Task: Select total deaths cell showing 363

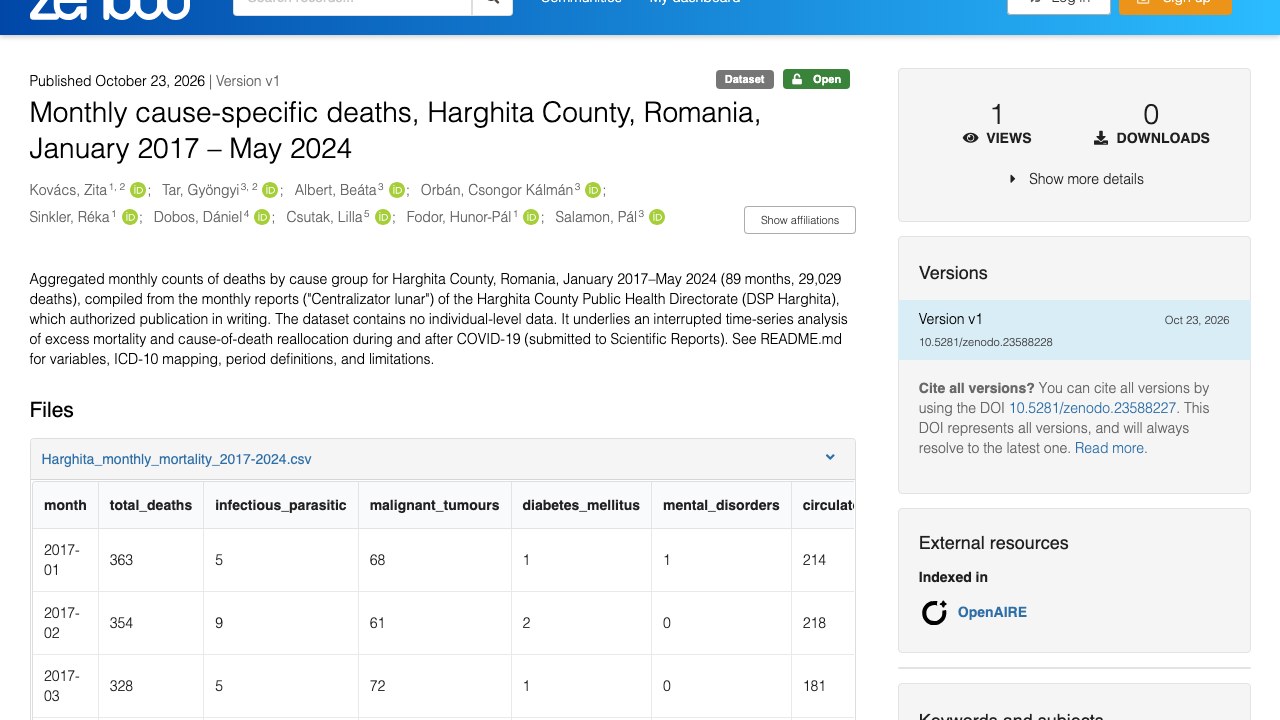Action: (151, 560)
